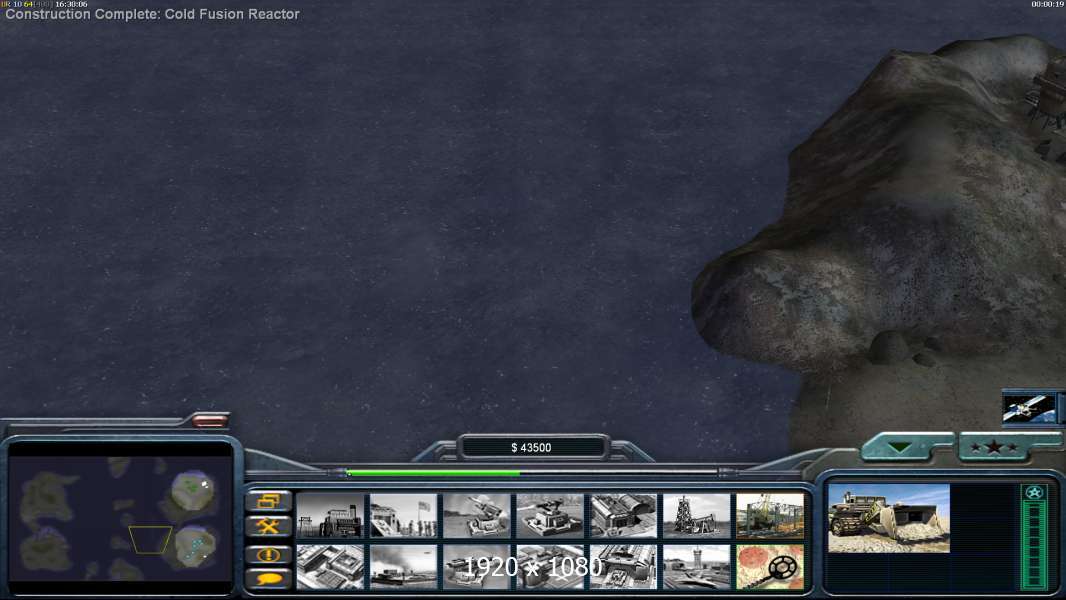Image resolution: width=1066 pixels, height=600 pixels.
Task: Click the satellite shortcut icon
Action: coord(1029,408)
